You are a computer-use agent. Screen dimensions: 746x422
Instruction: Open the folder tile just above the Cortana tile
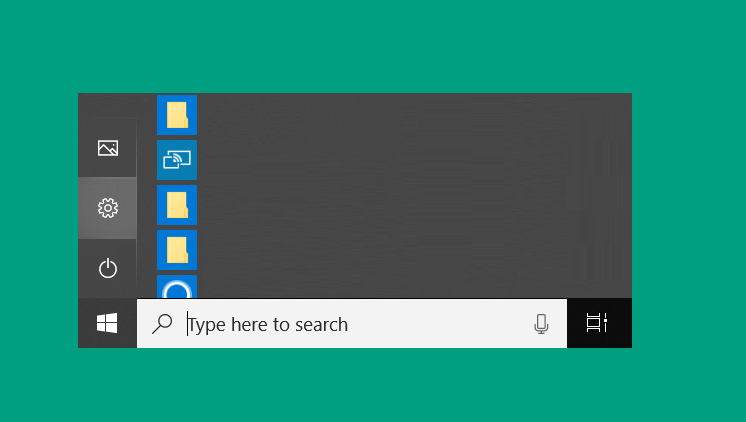(177, 250)
